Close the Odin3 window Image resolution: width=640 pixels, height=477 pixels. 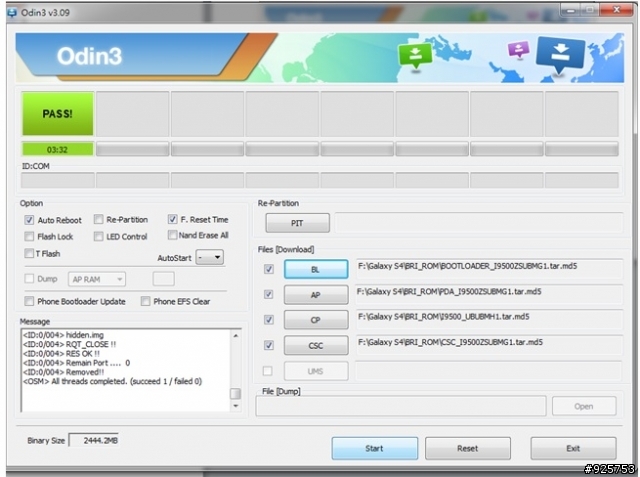[x=616, y=10]
